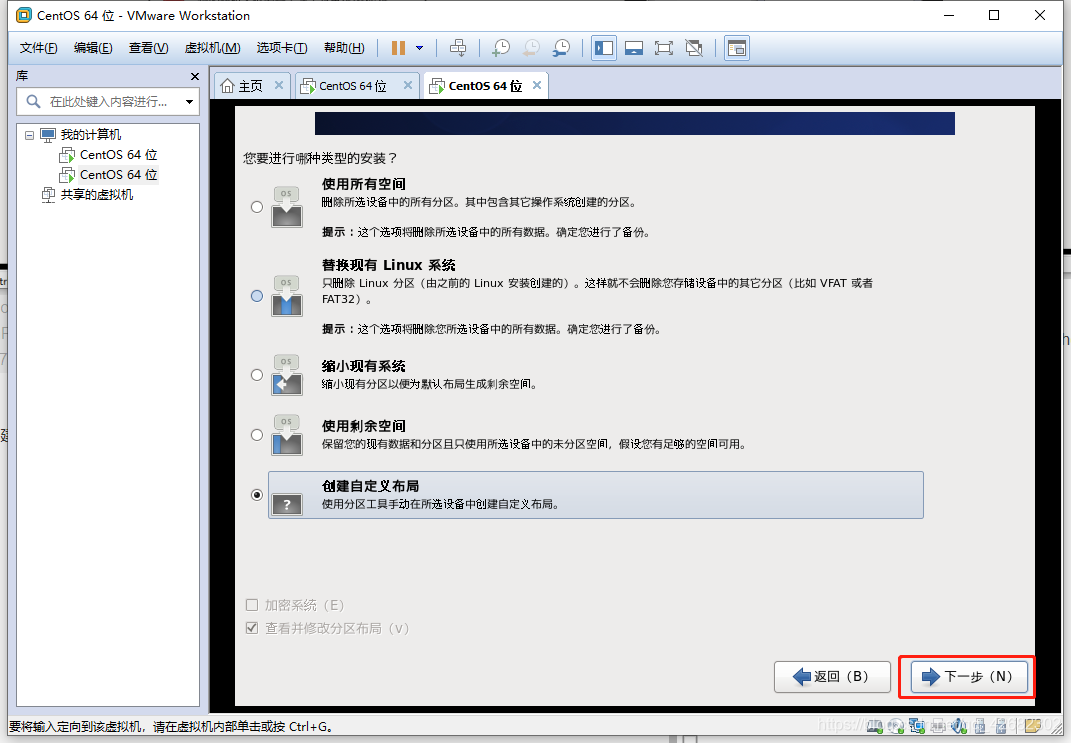Collapse the 我的计算机 tree node

[x=29, y=135]
